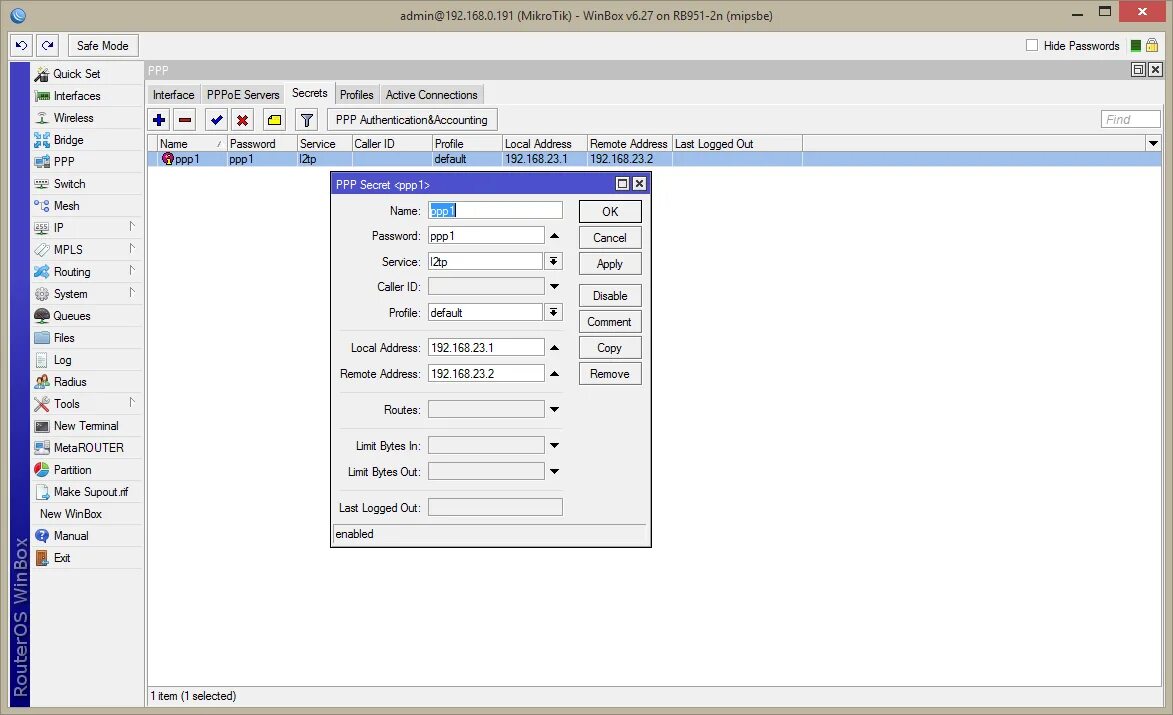1173x715 pixels.
Task: Expand the Limit Bytes In arrow
Action: pos(554,445)
